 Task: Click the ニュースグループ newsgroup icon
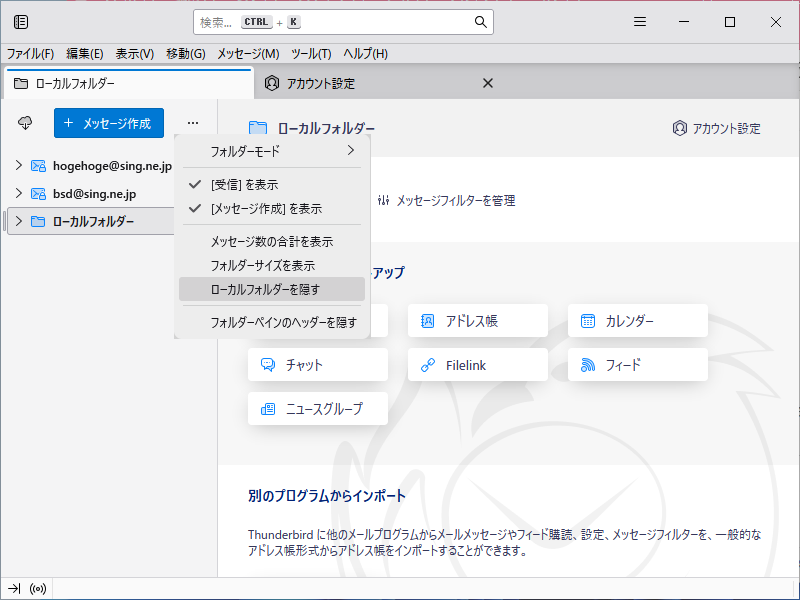(x=268, y=409)
